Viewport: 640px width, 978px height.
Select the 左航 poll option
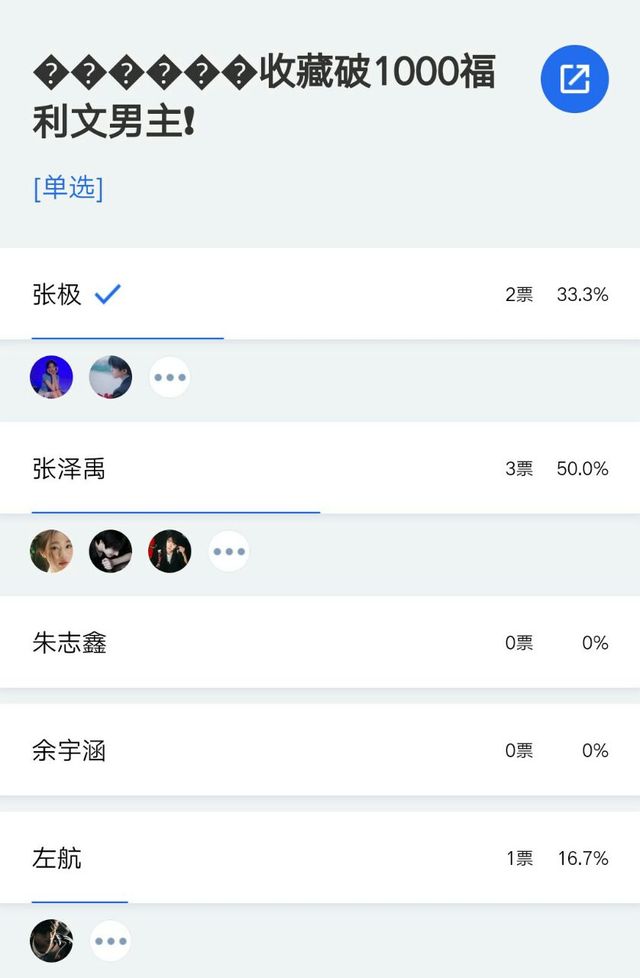click(x=57, y=859)
